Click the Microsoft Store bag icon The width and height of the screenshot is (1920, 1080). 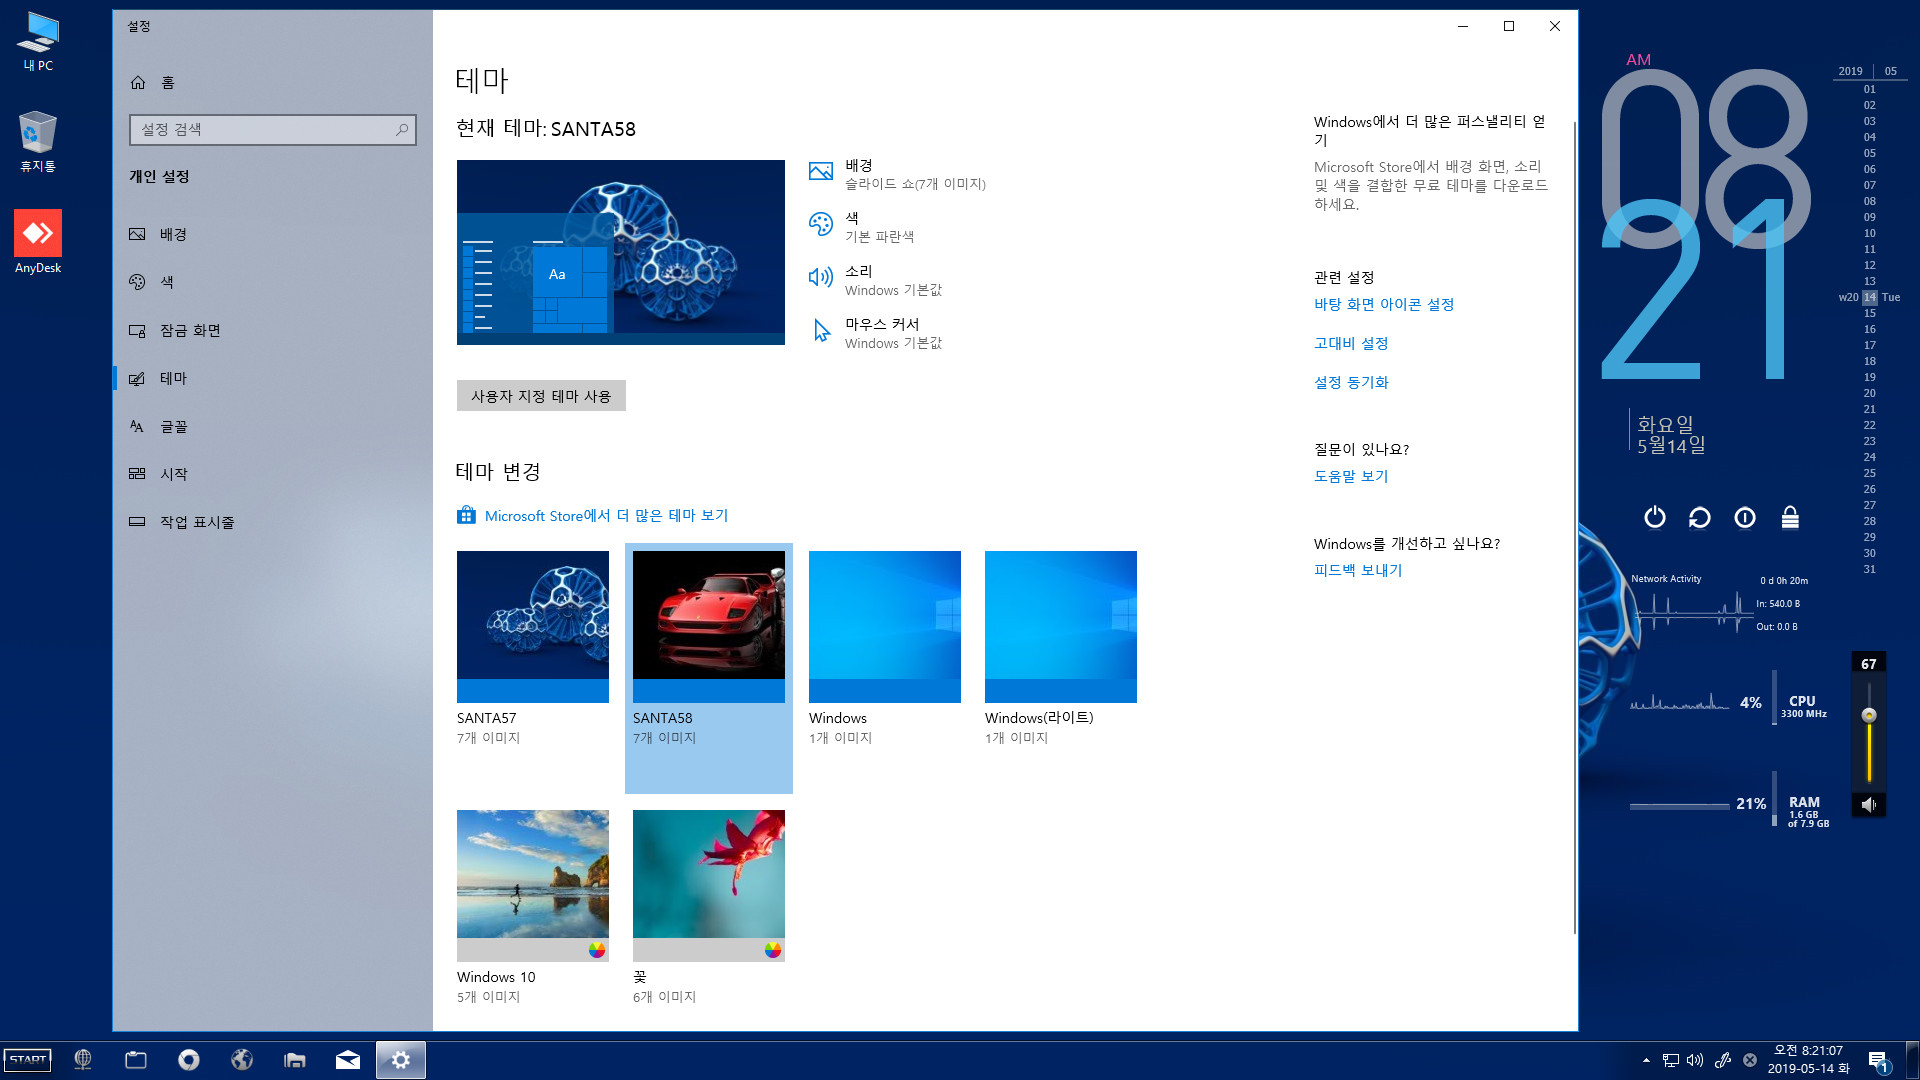(x=466, y=515)
